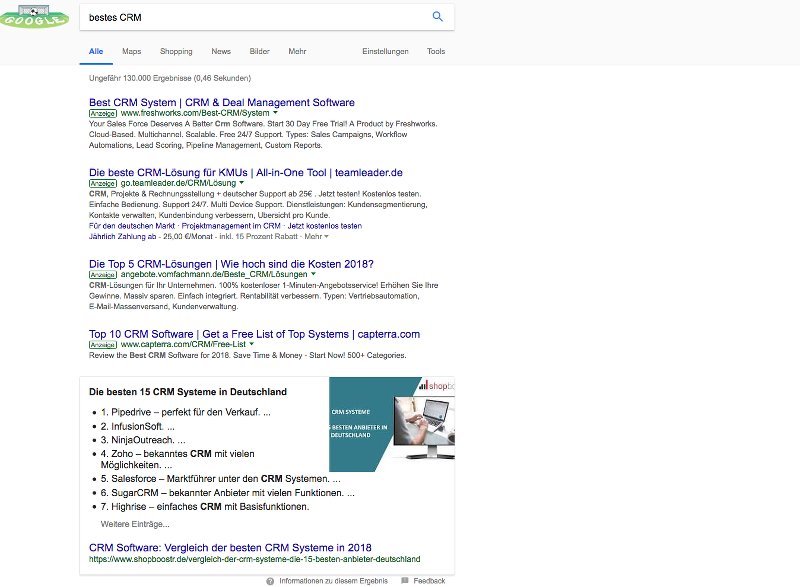The height and width of the screenshot is (587, 800).
Task: Click the Google doodle logo
Action: point(34,16)
